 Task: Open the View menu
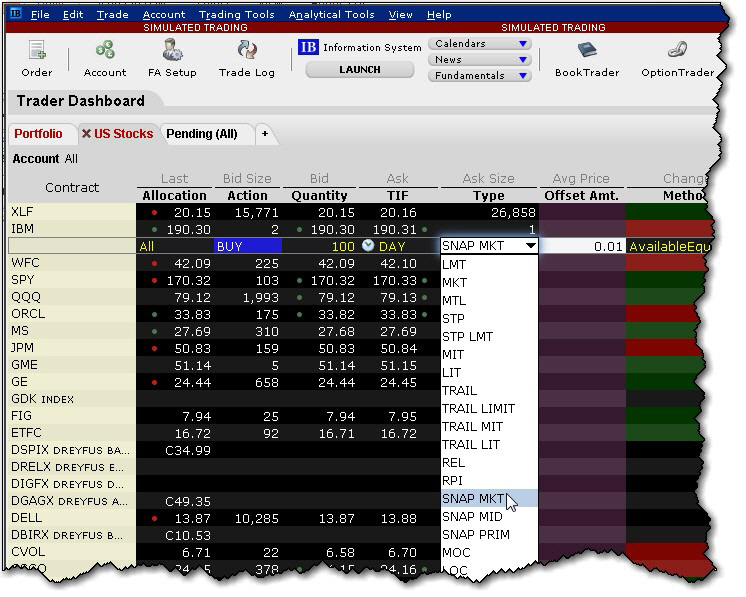pyautogui.click(x=401, y=15)
